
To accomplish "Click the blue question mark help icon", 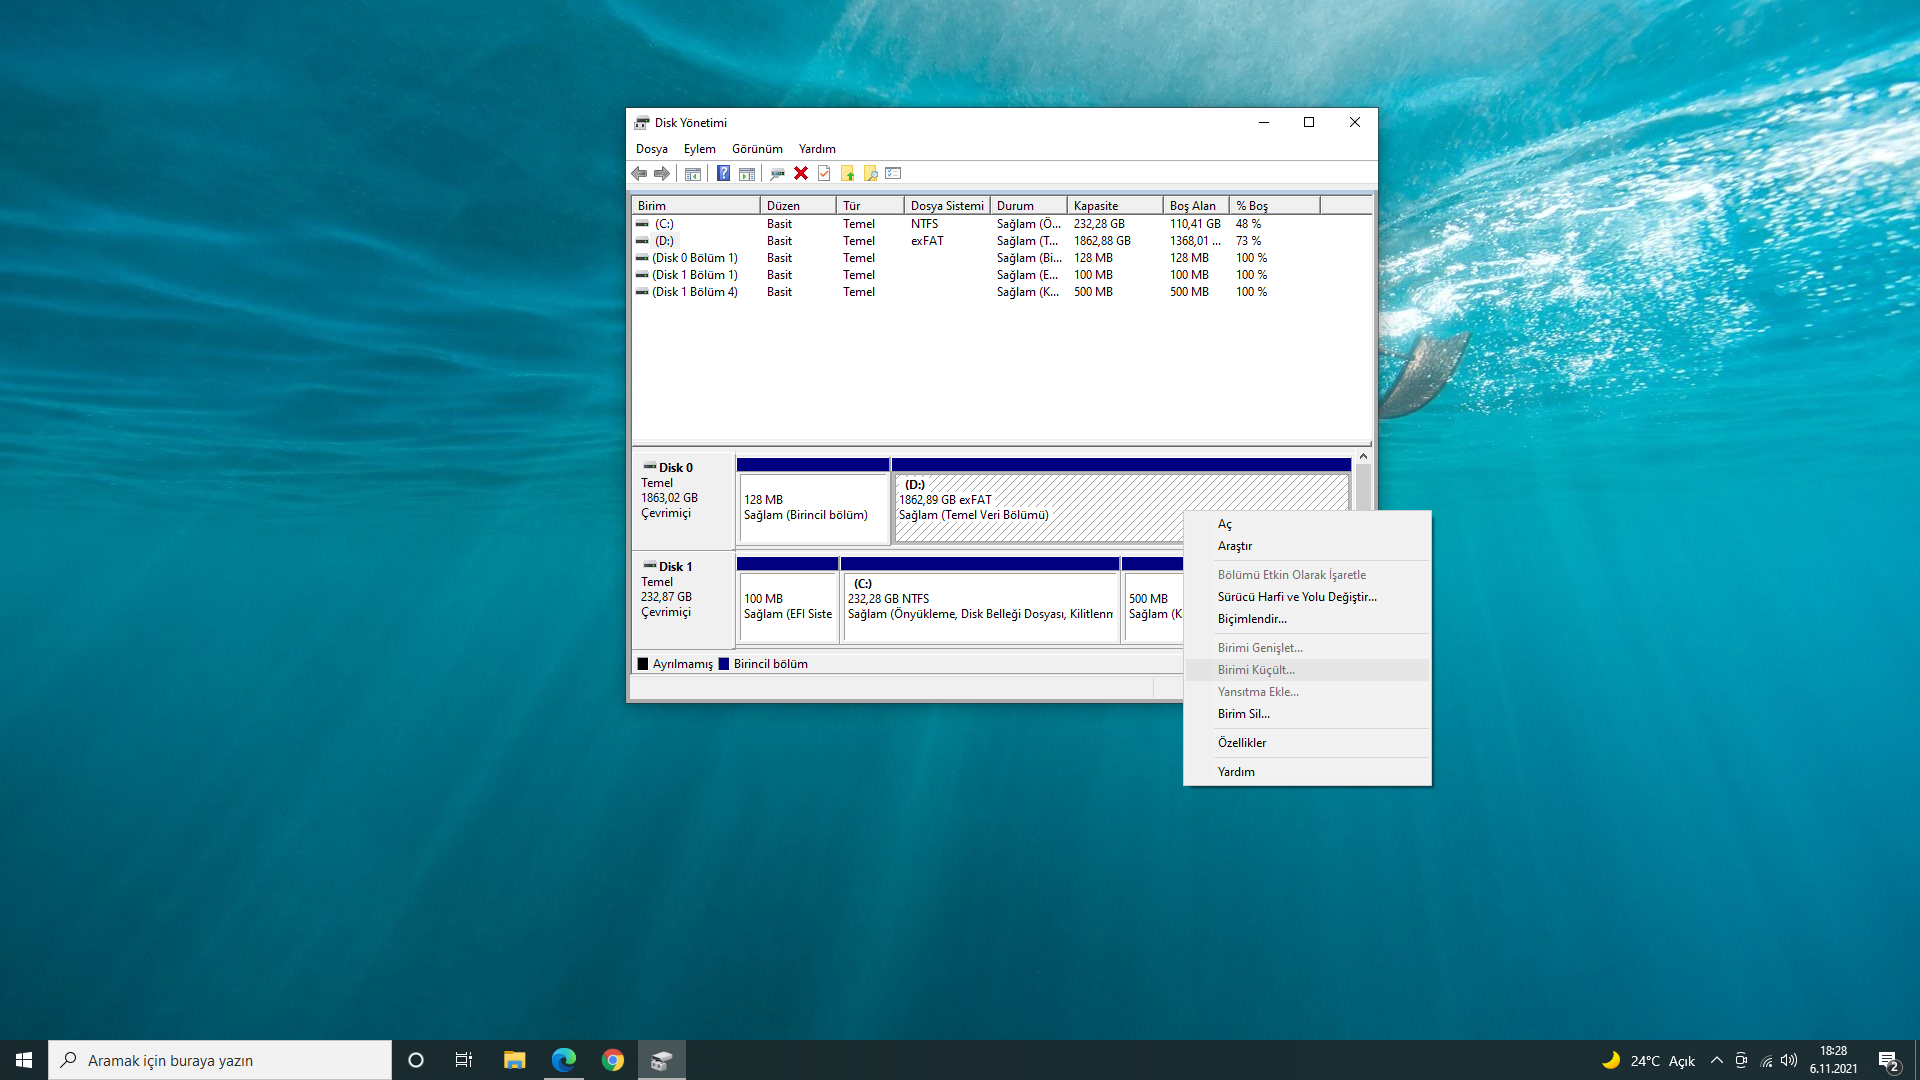I will (723, 173).
